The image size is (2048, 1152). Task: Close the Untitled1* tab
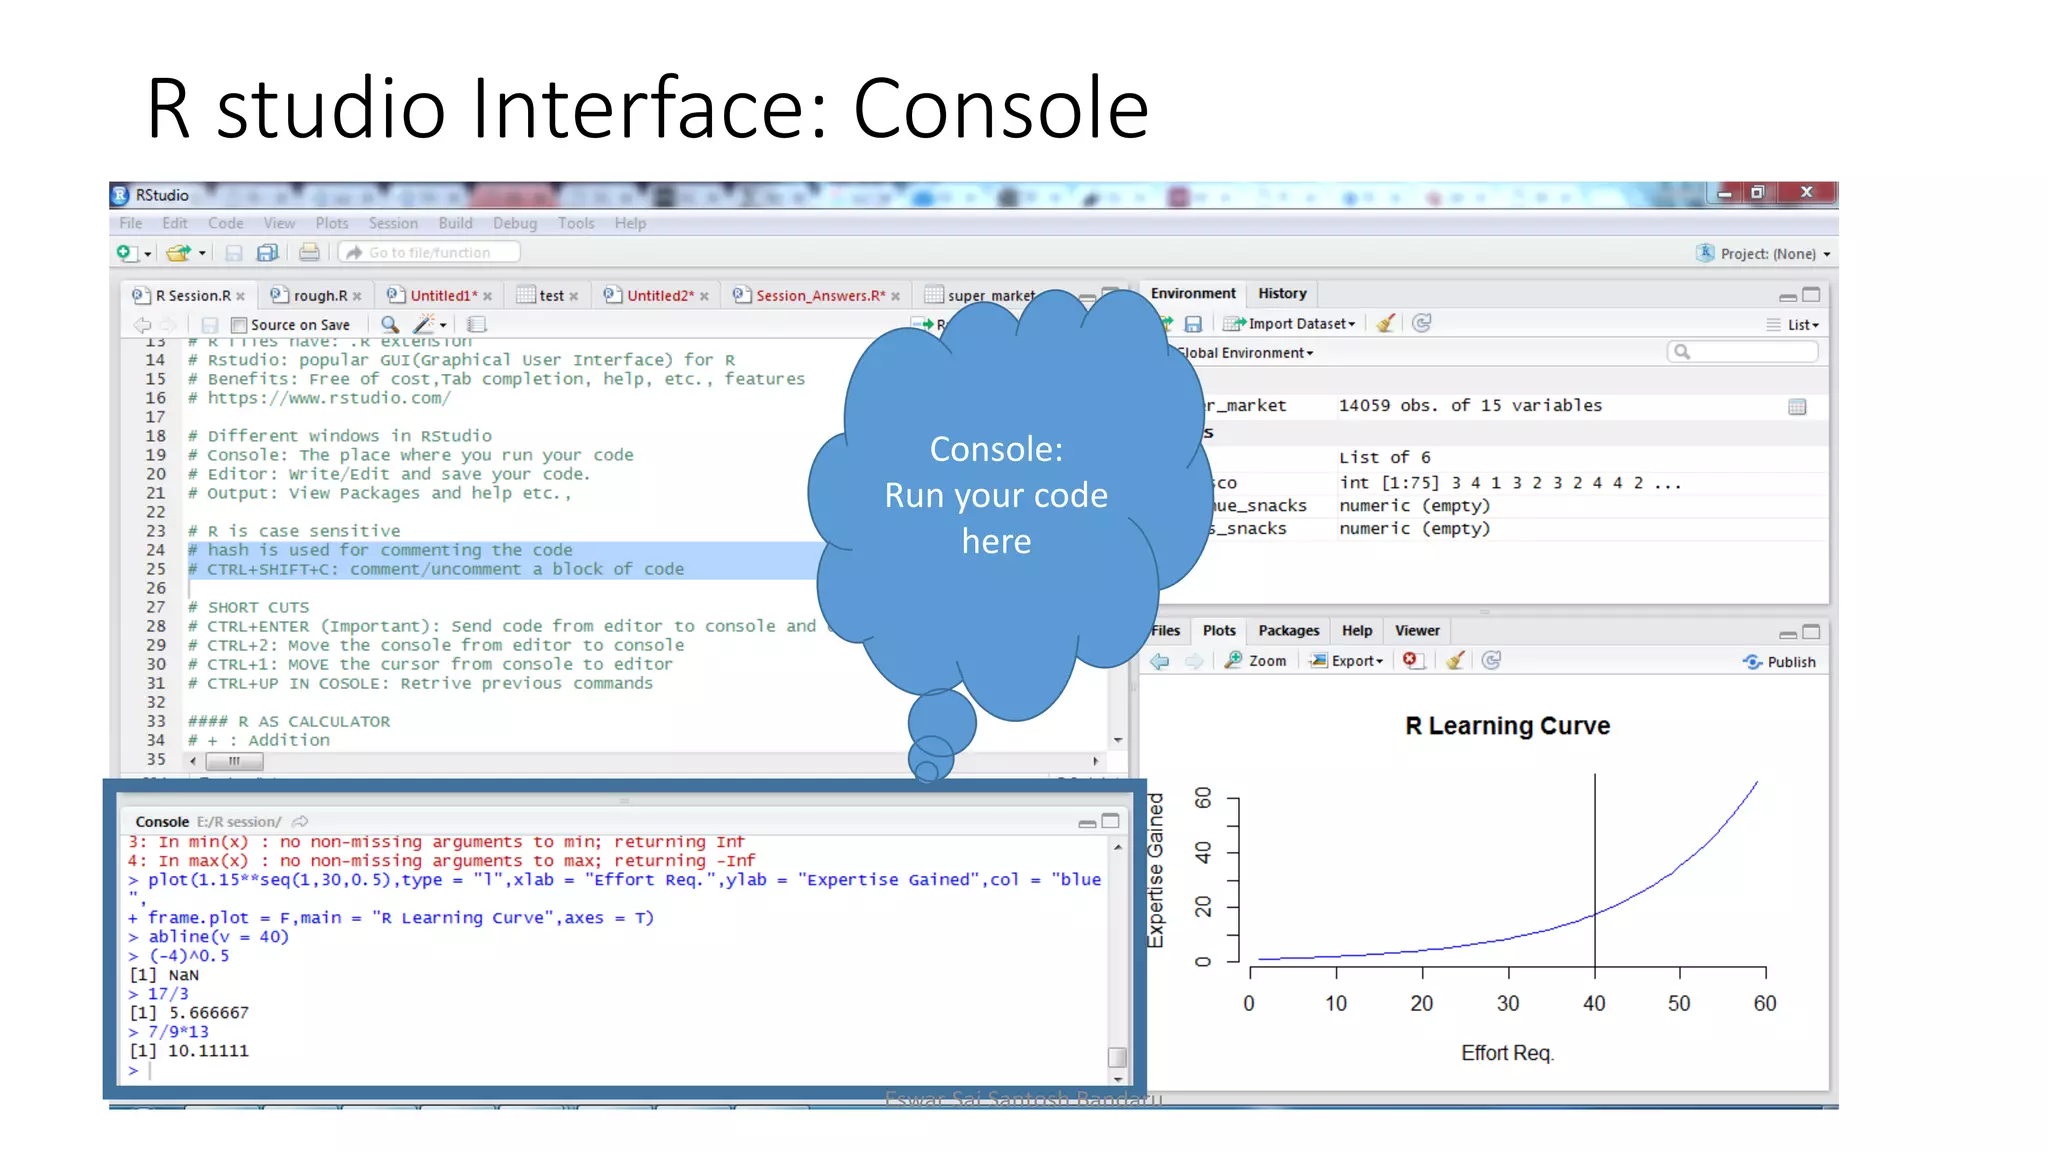coord(487,297)
